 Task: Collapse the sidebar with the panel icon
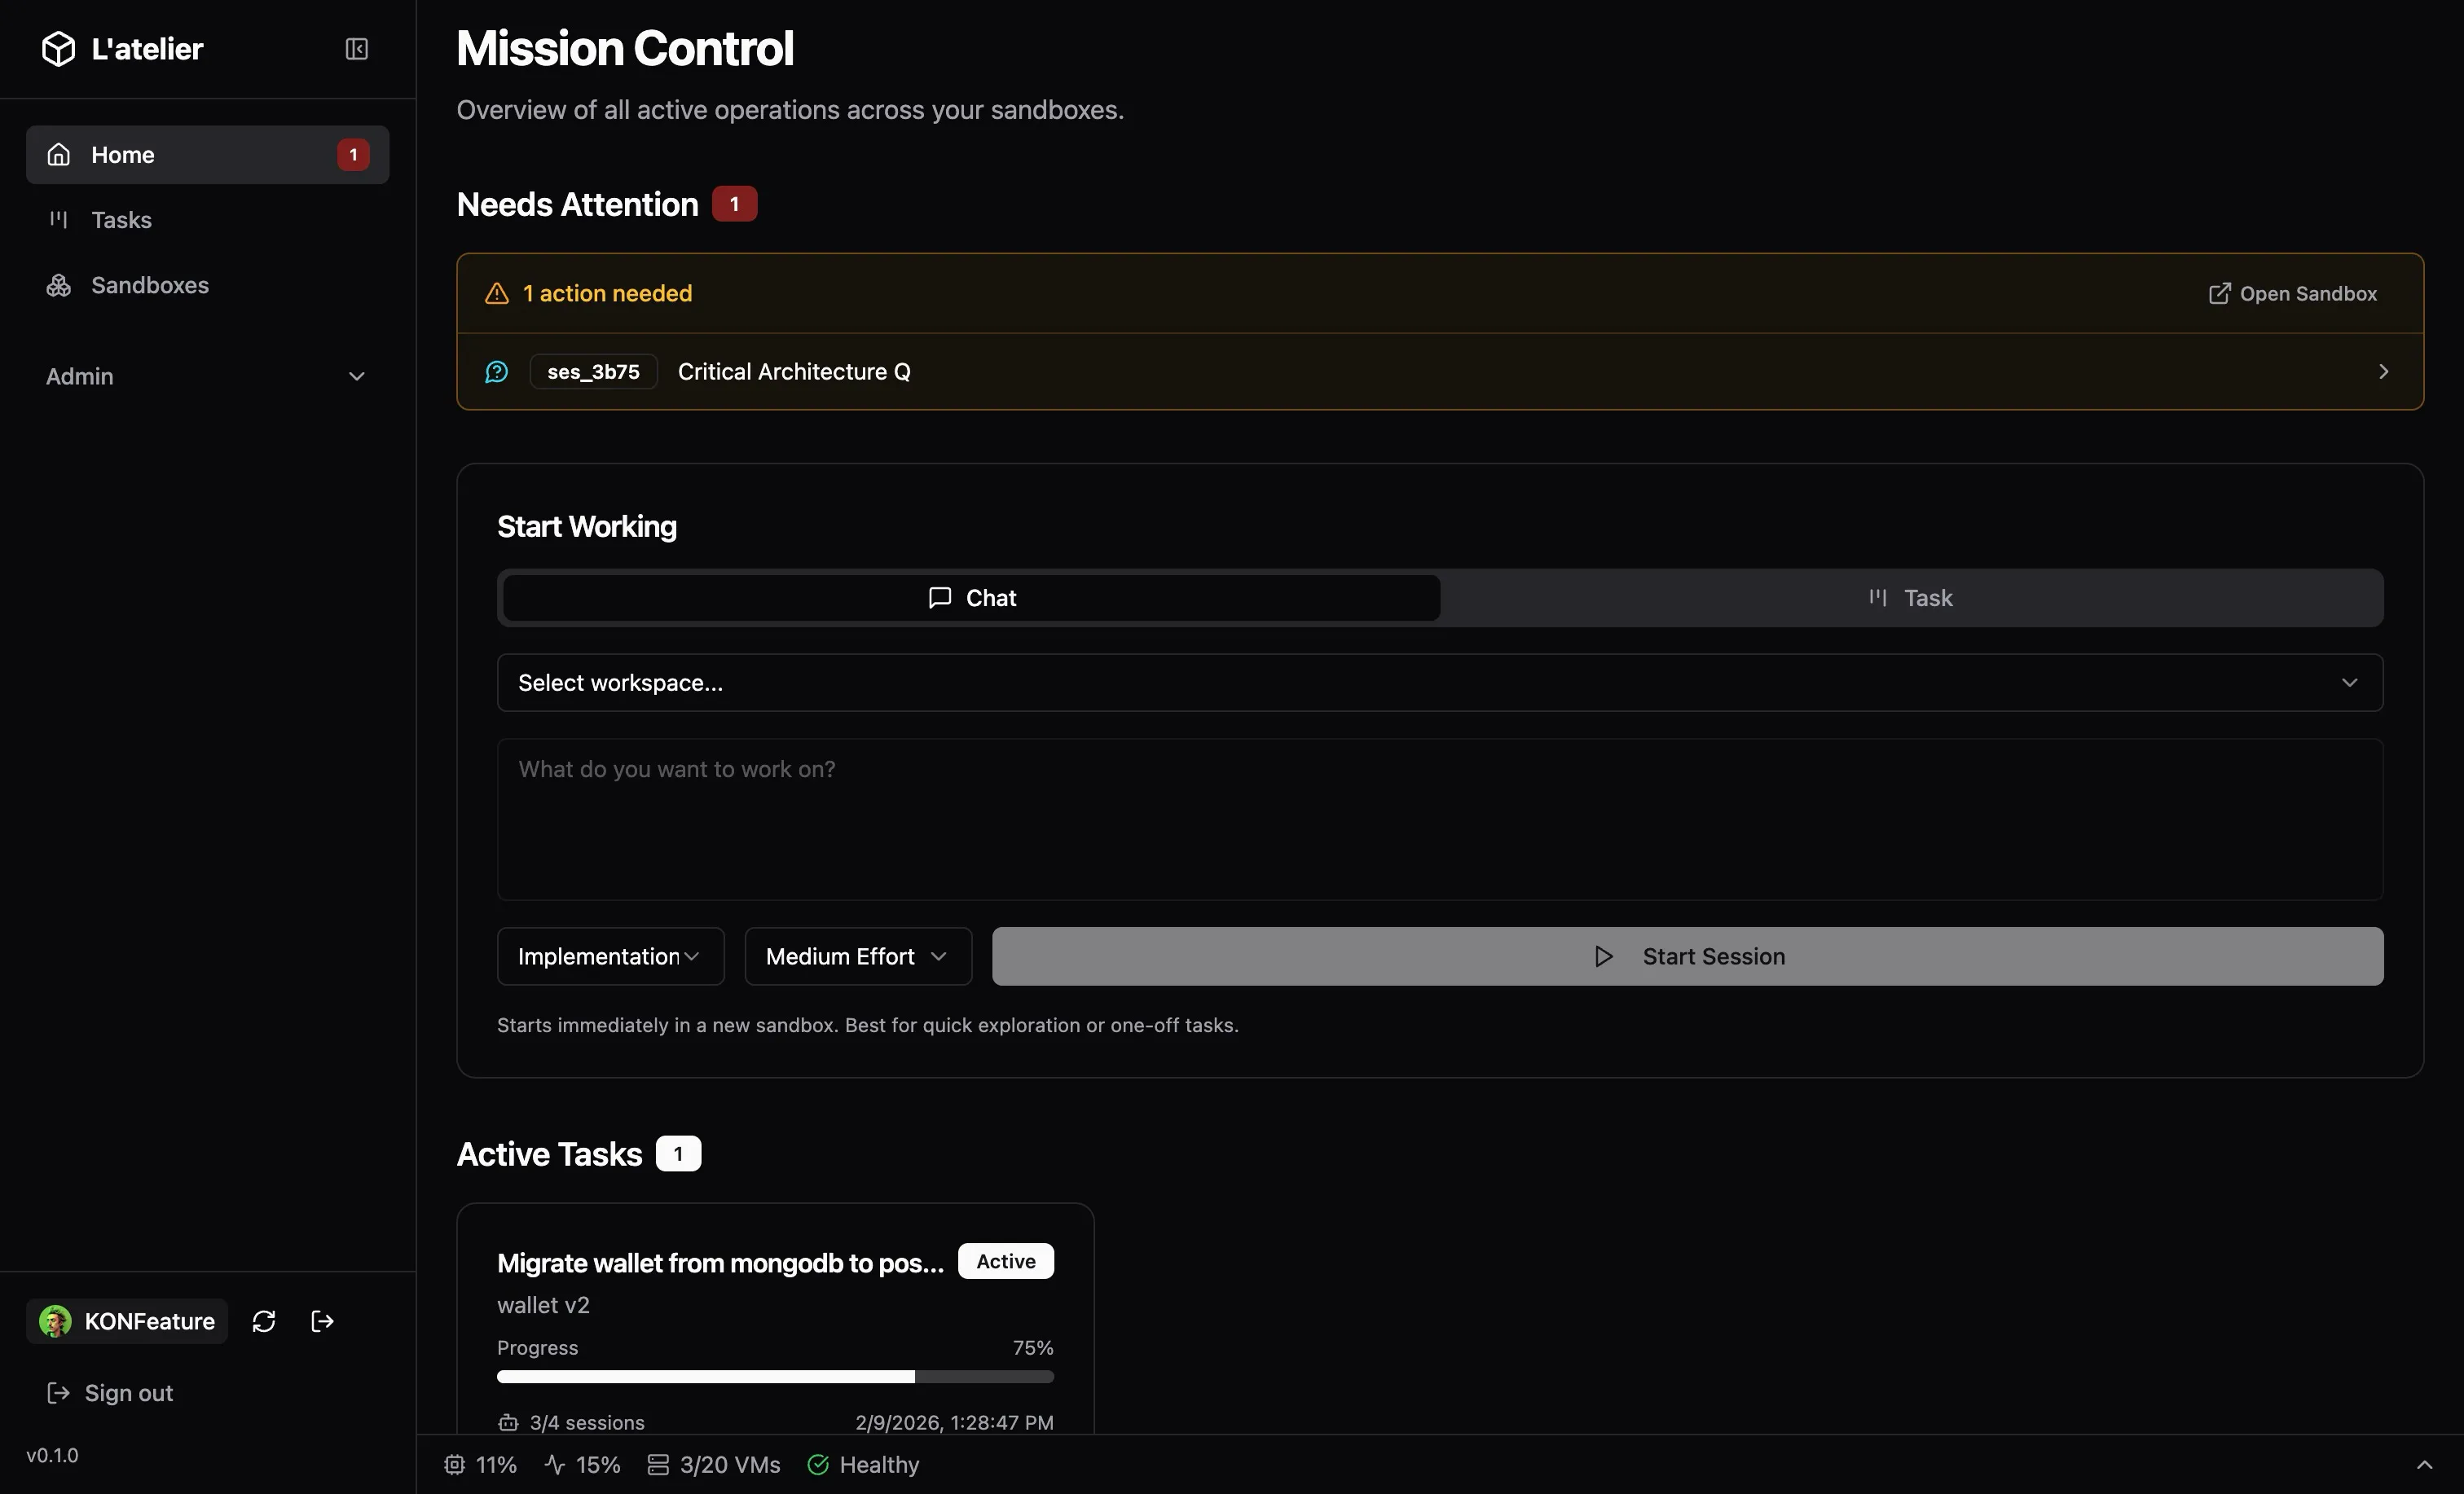click(x=357, y=48)
